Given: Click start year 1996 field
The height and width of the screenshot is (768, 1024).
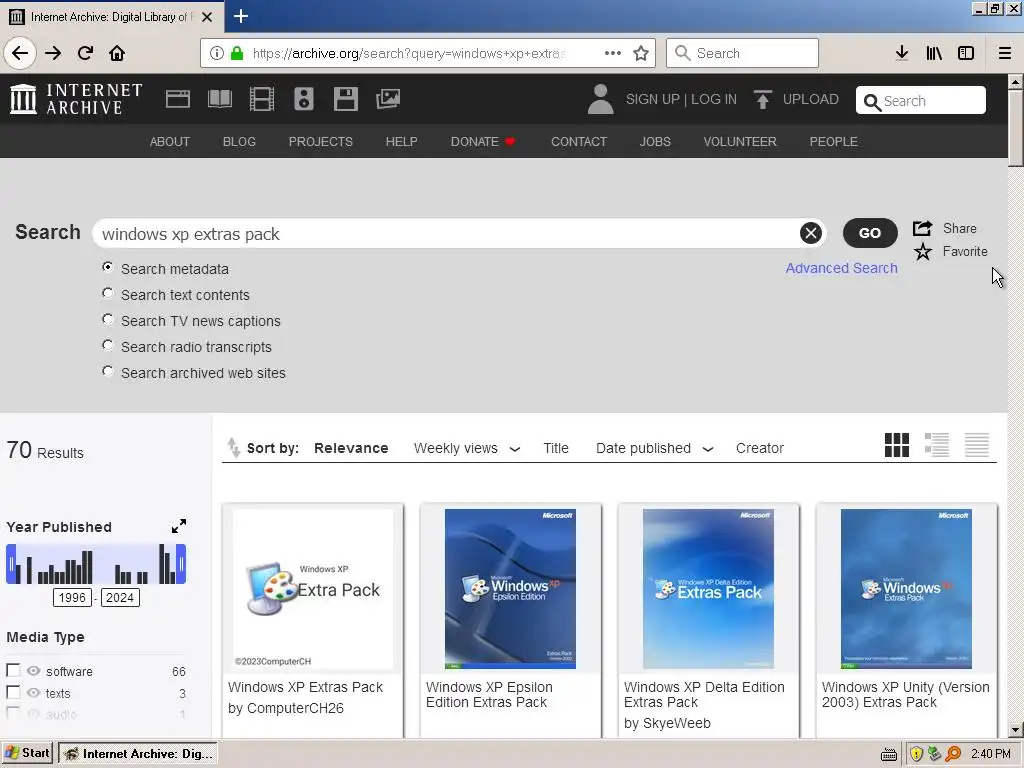Looking at the screenshot, I should (x=72, y=598).
